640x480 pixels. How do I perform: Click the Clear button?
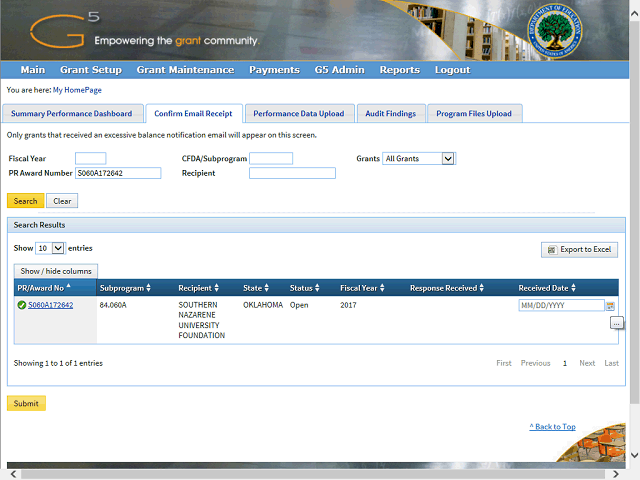tap(62, 201)
